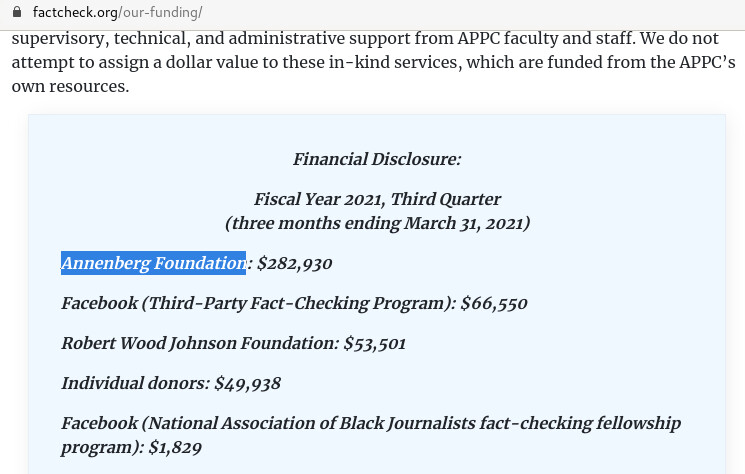Click the $53,501 amount
Screen dimensions: 745x474
coord(374,343)
